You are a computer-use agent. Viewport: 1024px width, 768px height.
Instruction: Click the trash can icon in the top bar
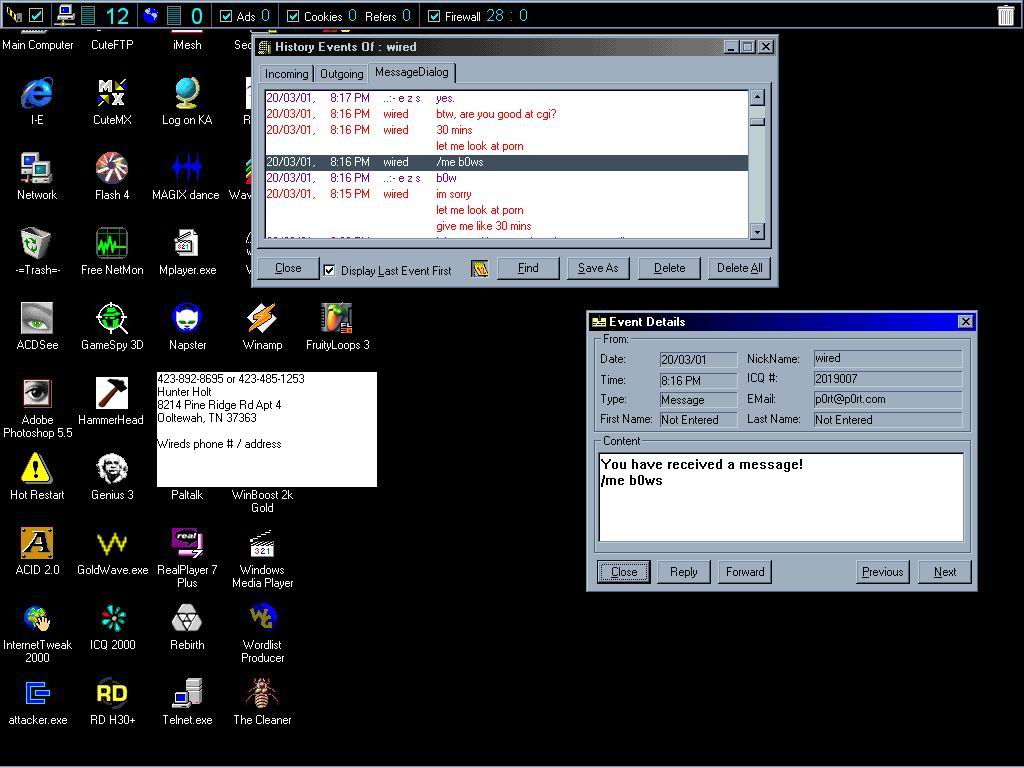click(x=1005, y=15)
